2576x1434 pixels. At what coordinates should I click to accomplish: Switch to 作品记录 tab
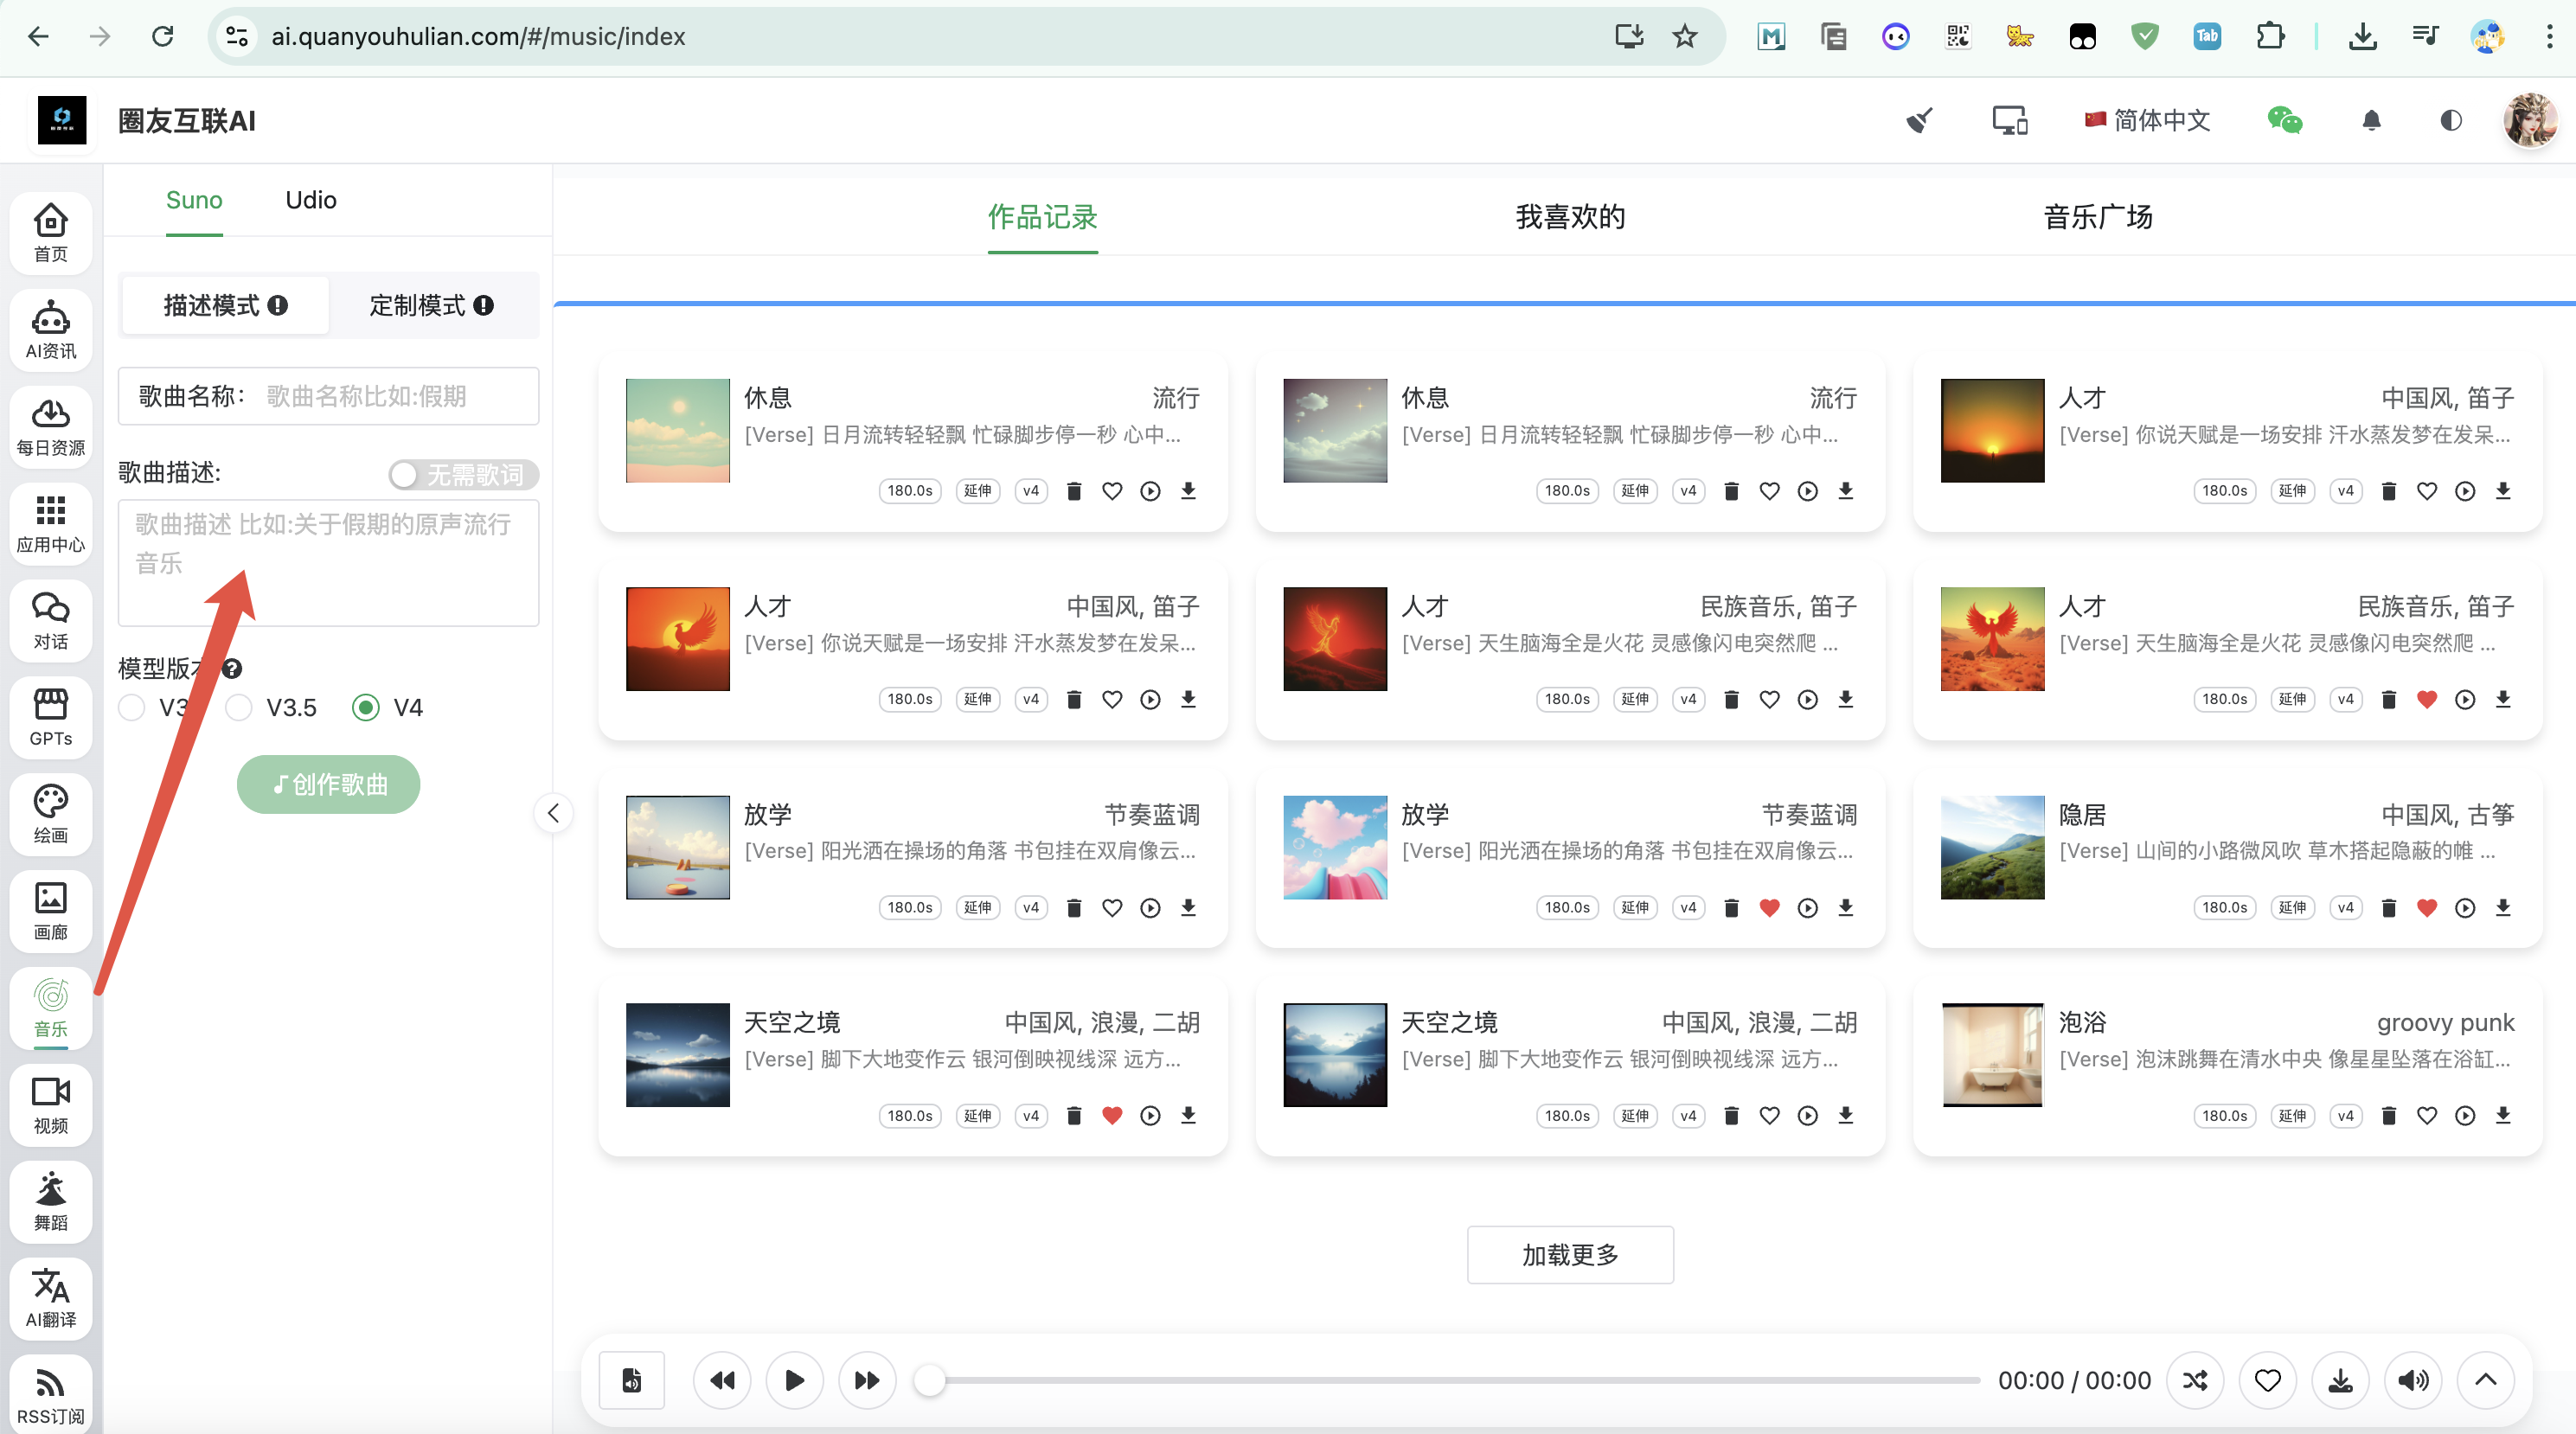click(x=1043, y=217)
